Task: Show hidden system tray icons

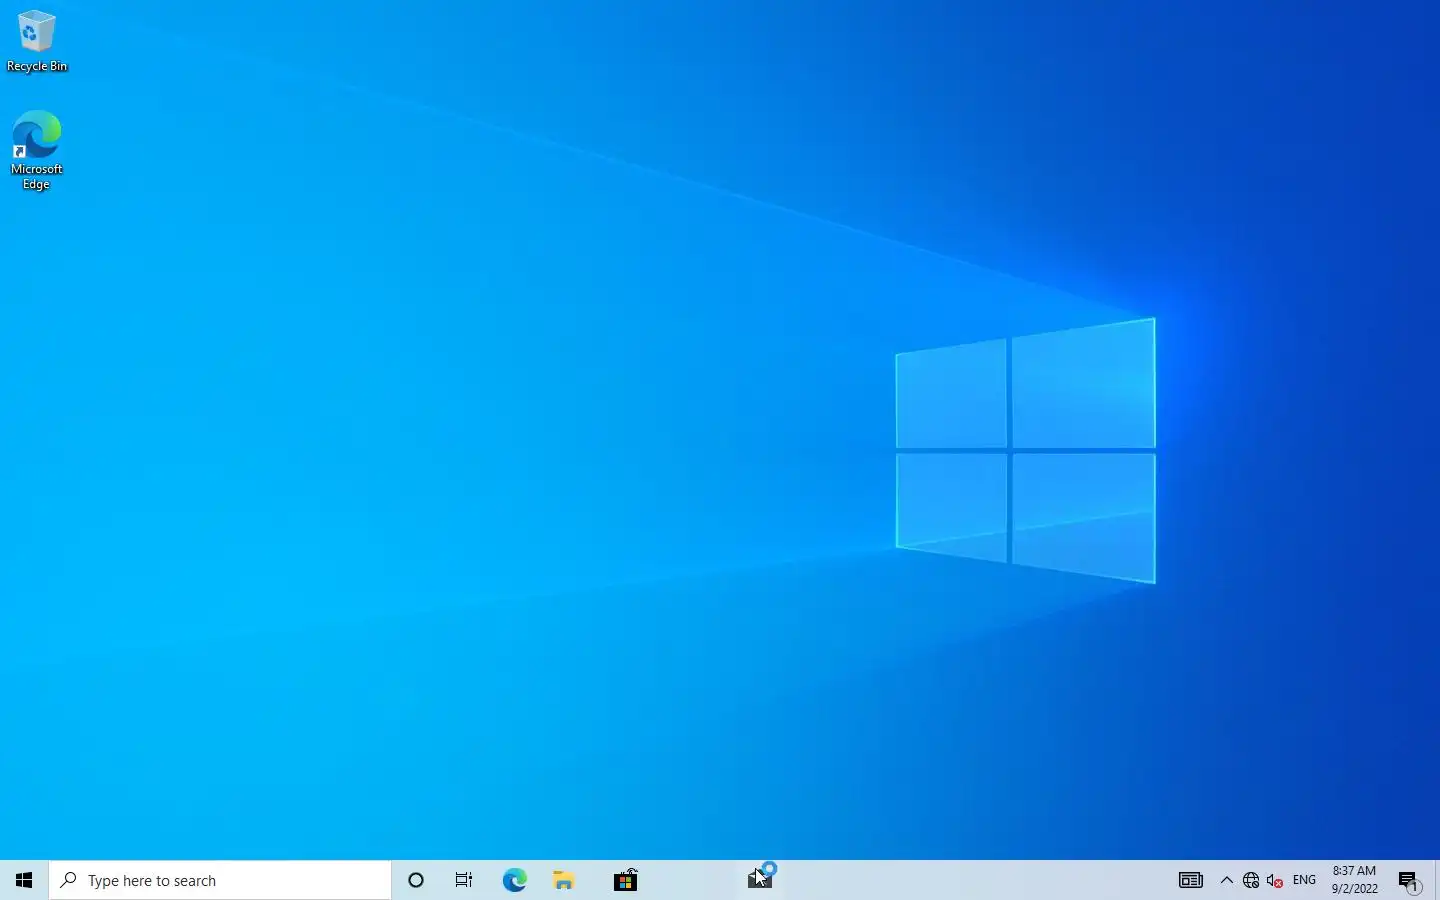Action: pyautogui.click(x=1227, y=880)
